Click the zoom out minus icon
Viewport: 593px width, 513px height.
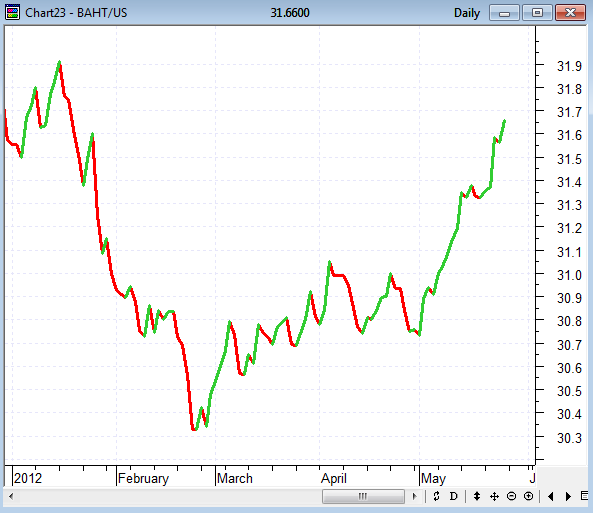(511, 496)
